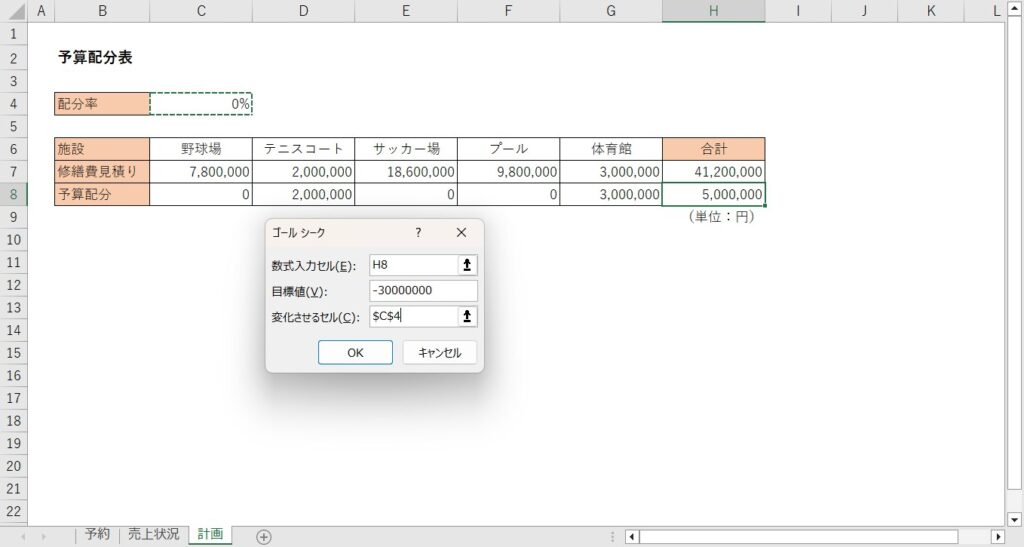Switch to the 予約 sheet tab
Viewport: 1024px width, 547px height.
pos(97,535)
